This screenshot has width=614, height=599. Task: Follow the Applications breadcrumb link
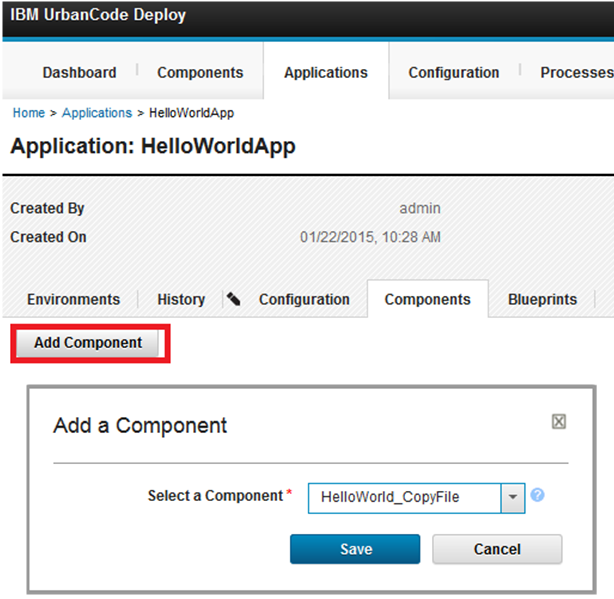tap(97, 113)
